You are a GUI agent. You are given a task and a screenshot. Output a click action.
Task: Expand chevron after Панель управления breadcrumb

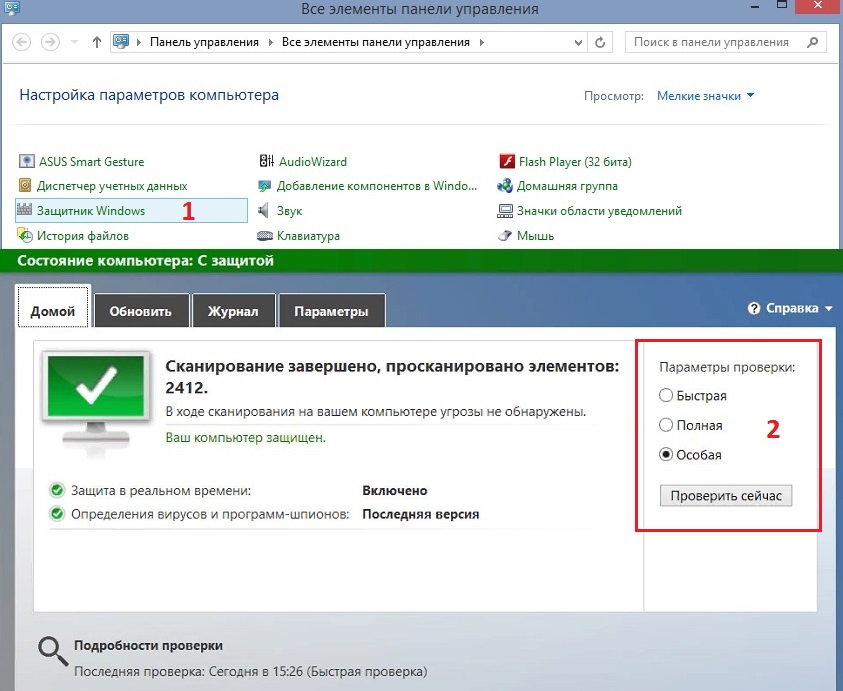pos(270,42)
